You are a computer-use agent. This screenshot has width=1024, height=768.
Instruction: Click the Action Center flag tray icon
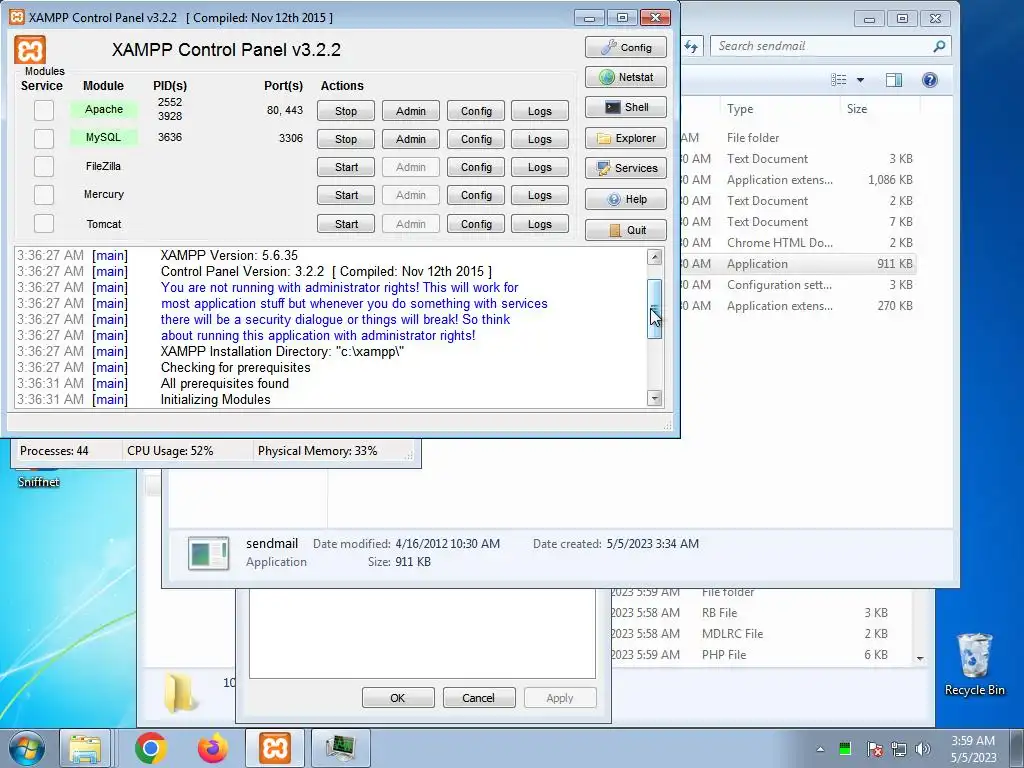[874, 749]
